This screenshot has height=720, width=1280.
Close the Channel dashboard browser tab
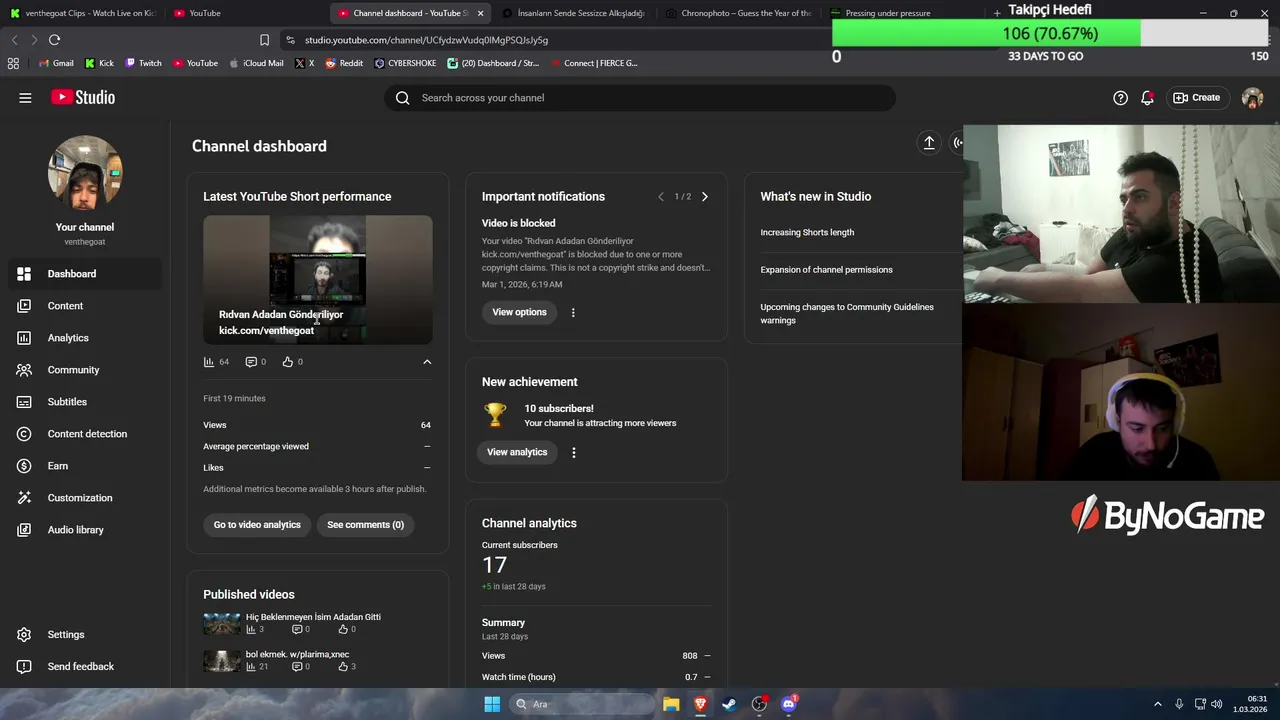coord(480,13)
